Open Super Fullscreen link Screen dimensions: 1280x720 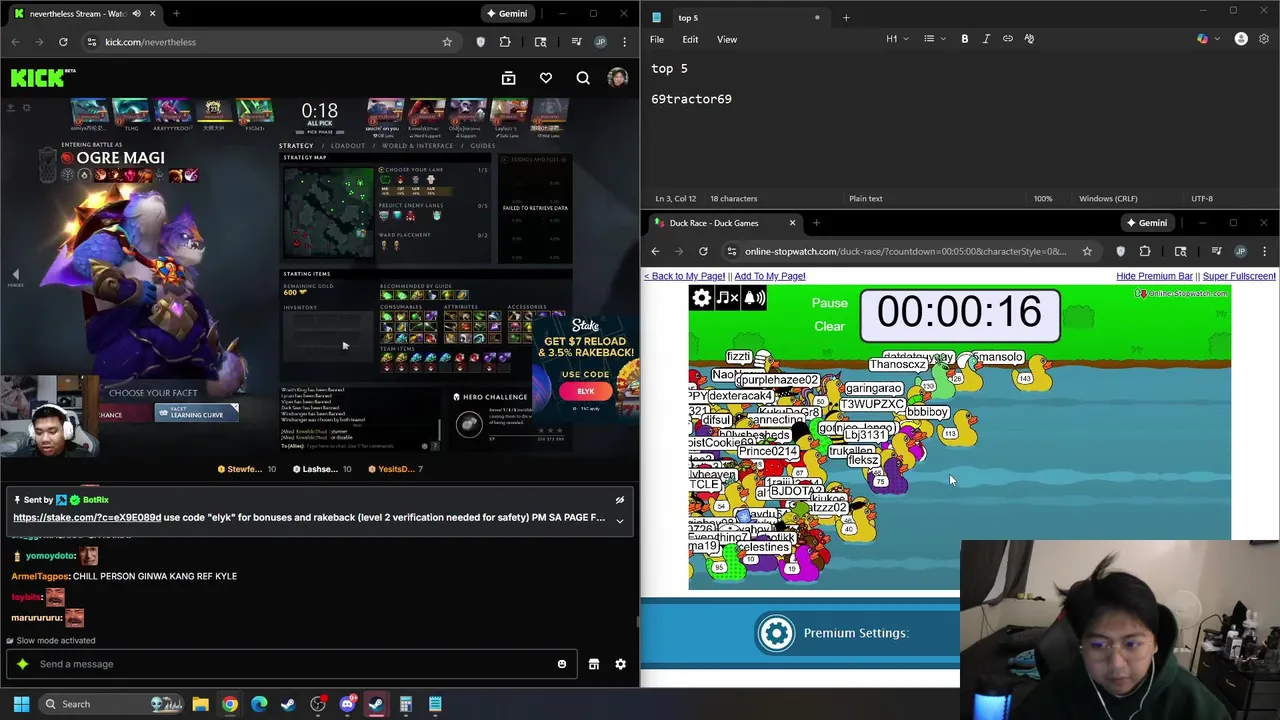point(1239,276)
